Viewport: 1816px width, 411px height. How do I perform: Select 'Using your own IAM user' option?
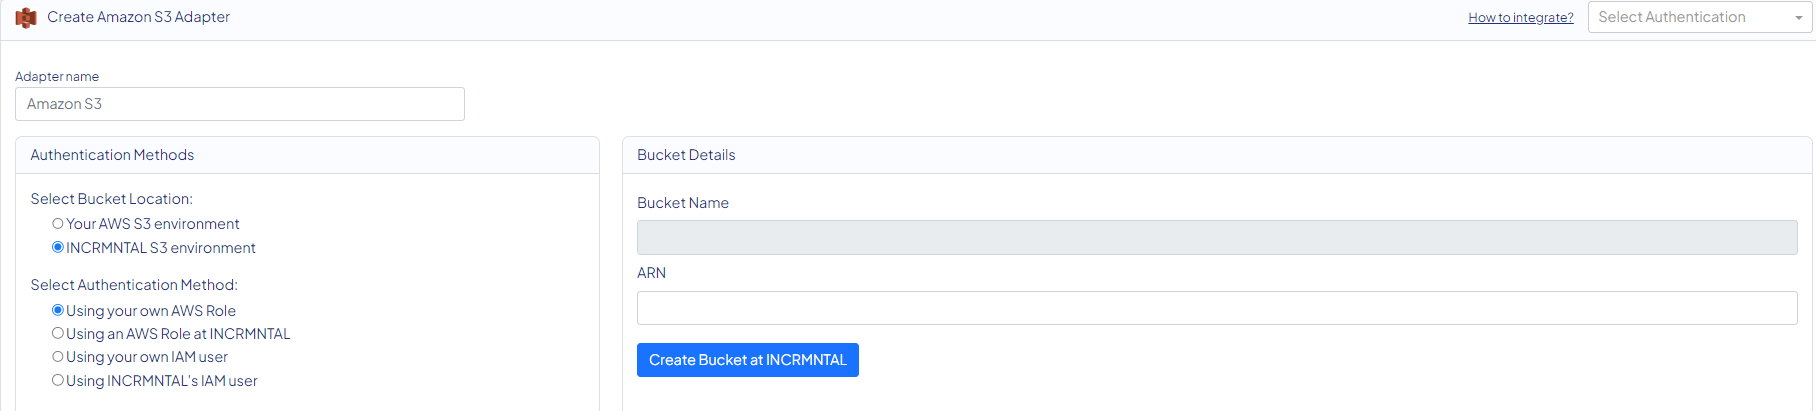[x=58, y=357]
